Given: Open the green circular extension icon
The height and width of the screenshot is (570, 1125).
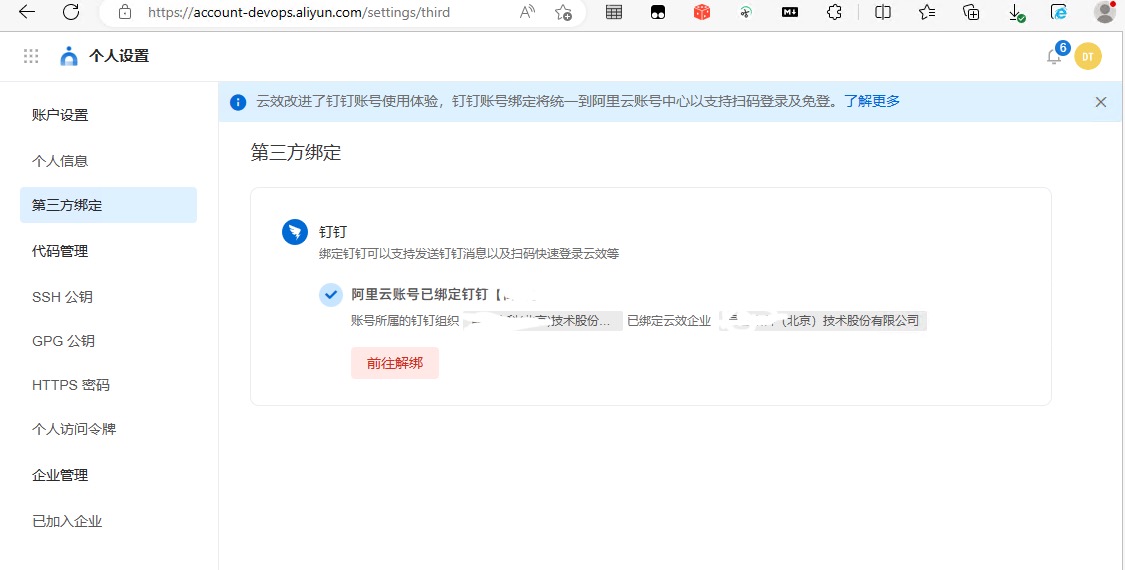Looking at the screenshot, I should click(x=746, y=11).
